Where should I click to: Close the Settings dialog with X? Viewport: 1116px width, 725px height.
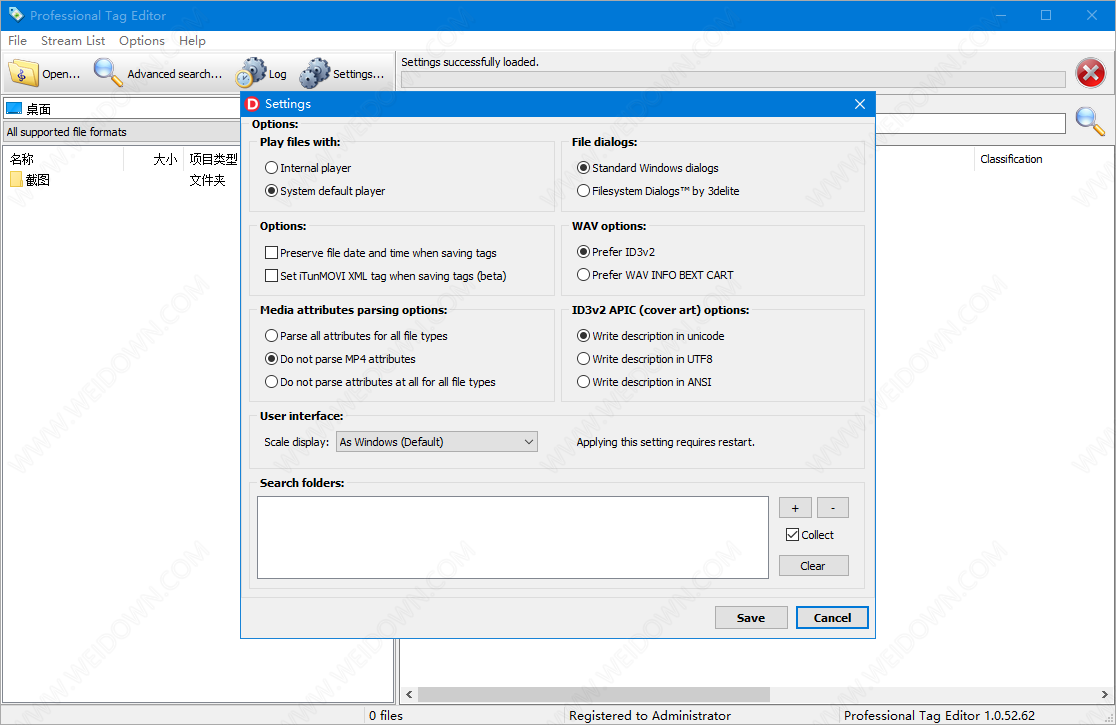point(860,104)
